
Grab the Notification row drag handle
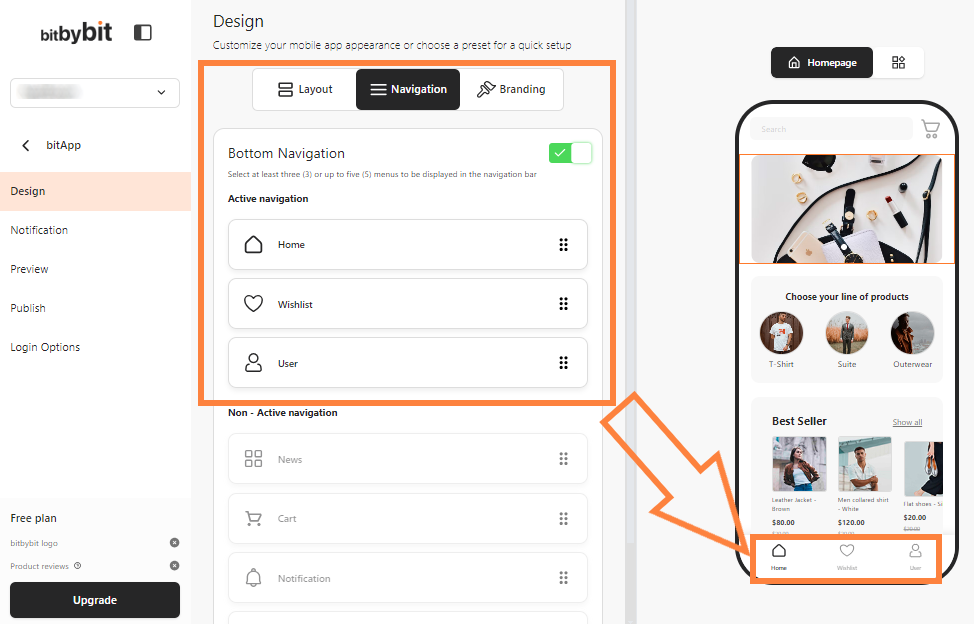pos(563,578)
